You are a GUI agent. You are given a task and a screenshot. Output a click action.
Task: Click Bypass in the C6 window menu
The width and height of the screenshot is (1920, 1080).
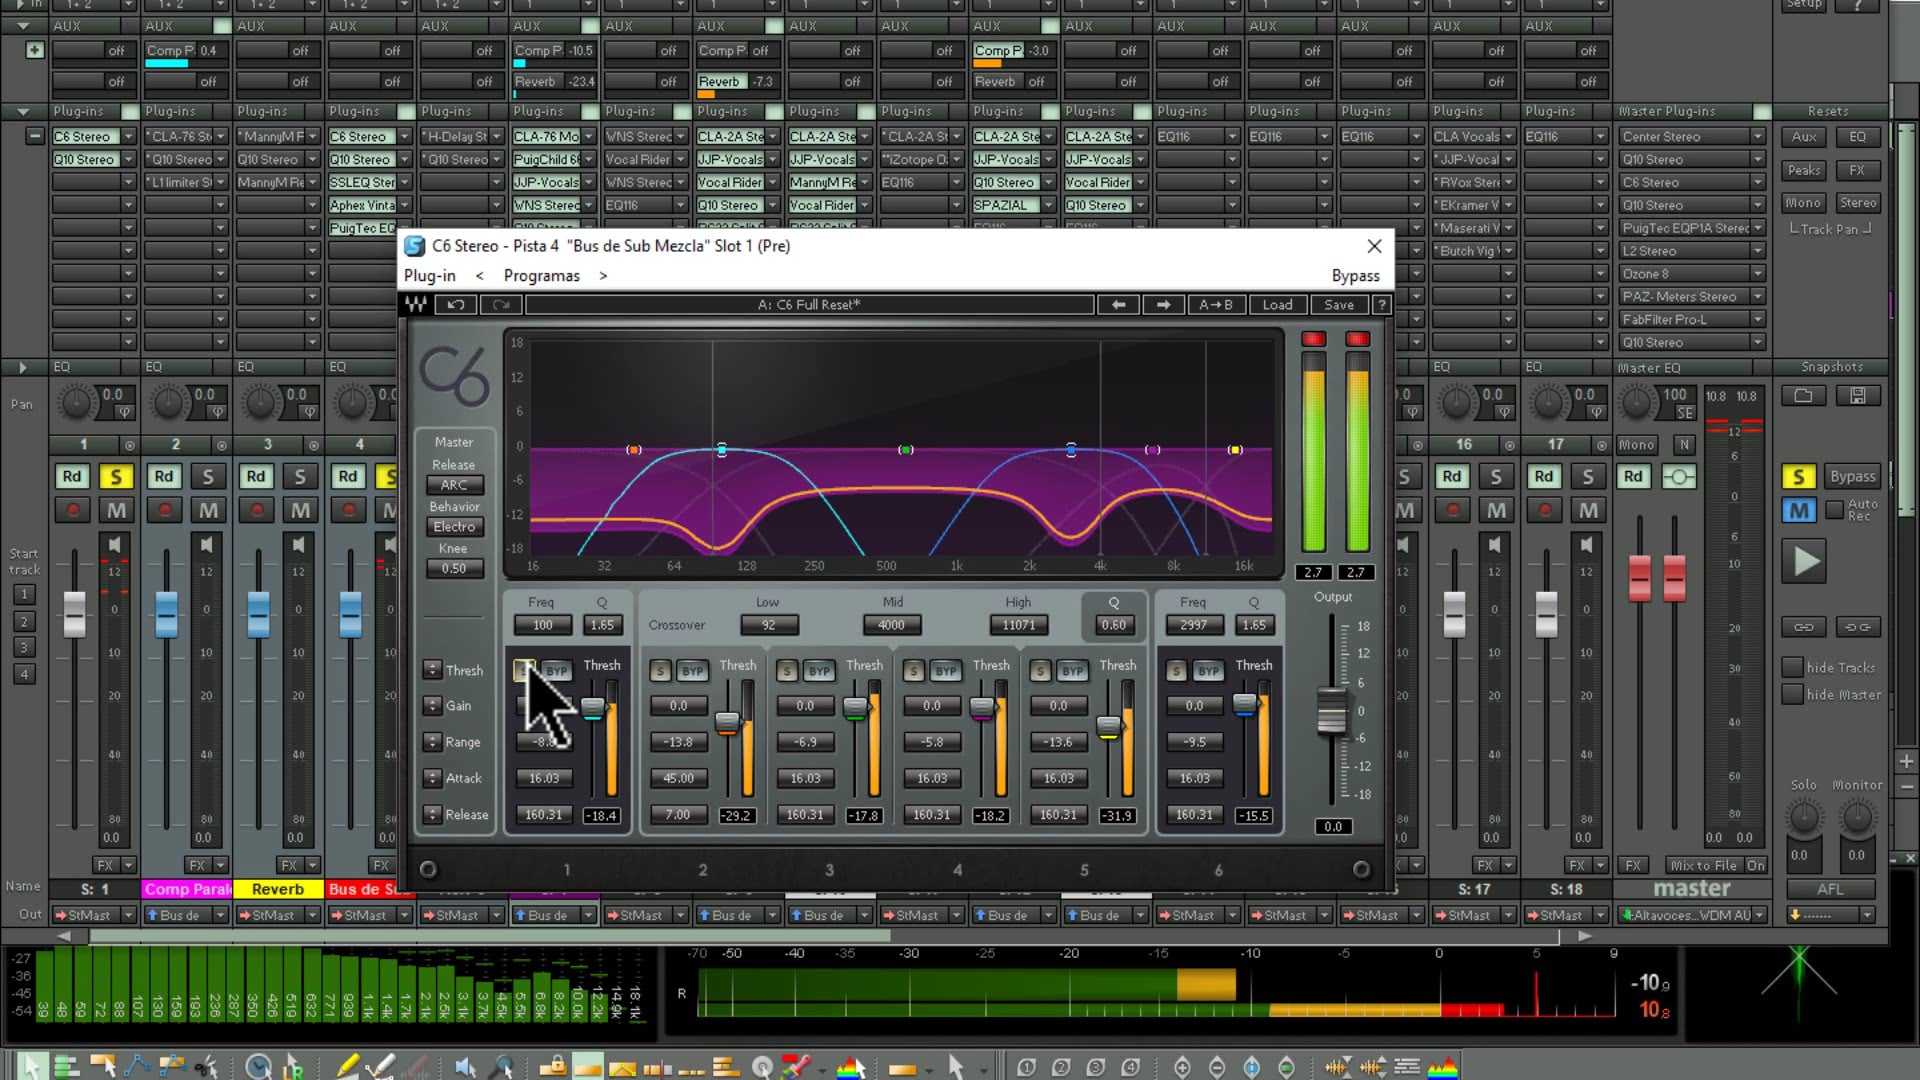pos(1355,276)
